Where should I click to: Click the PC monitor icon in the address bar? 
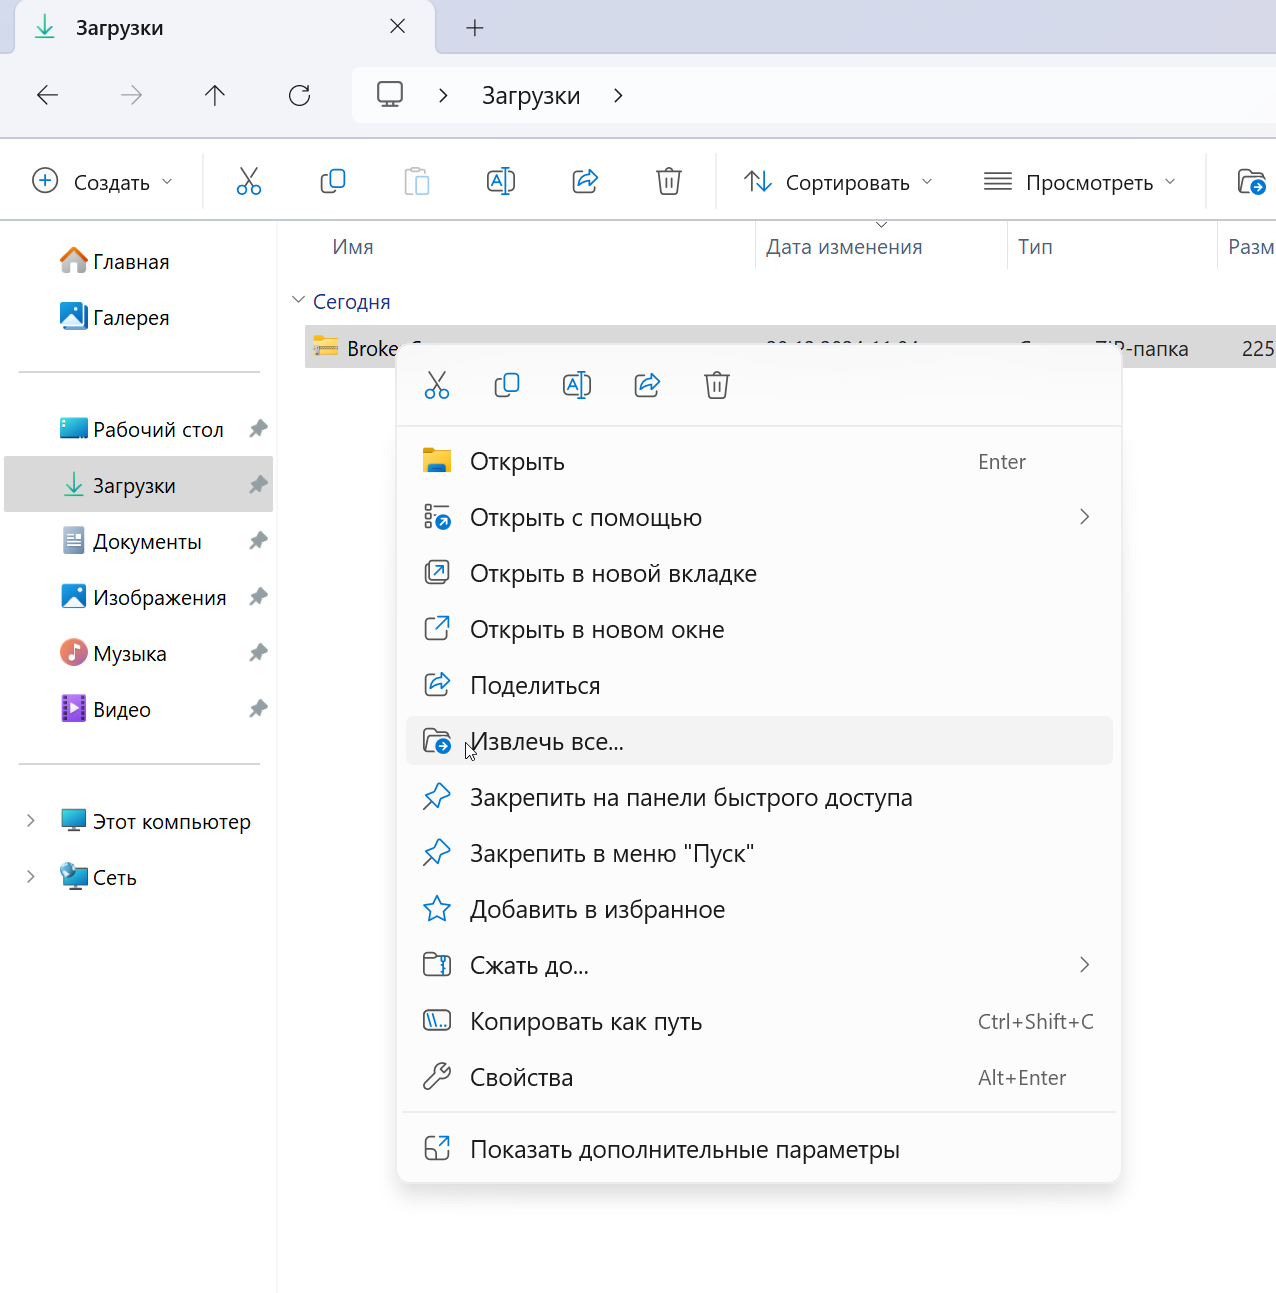tap(390, 94)
